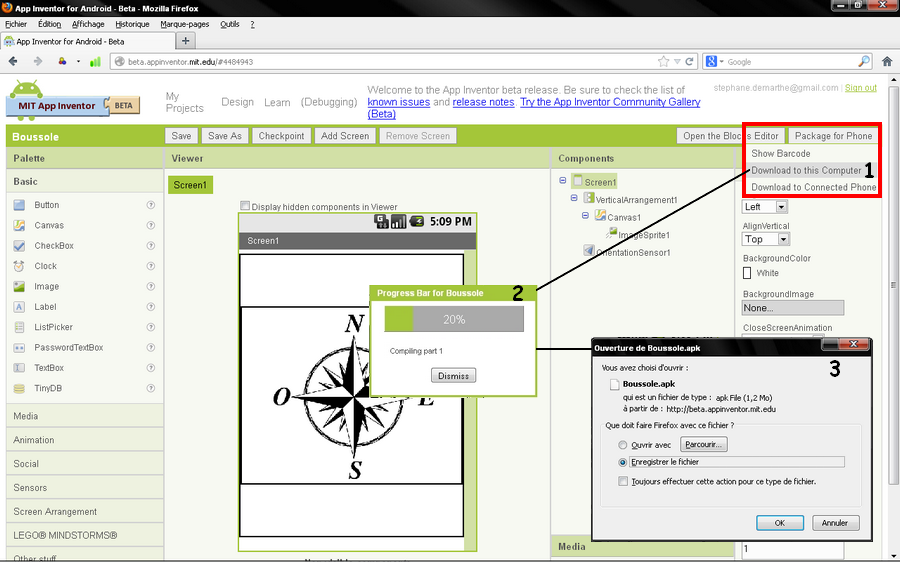Screen dimensions: 900x562
Task: Choose the PasswordTextBox component icon
Action: 19,347
